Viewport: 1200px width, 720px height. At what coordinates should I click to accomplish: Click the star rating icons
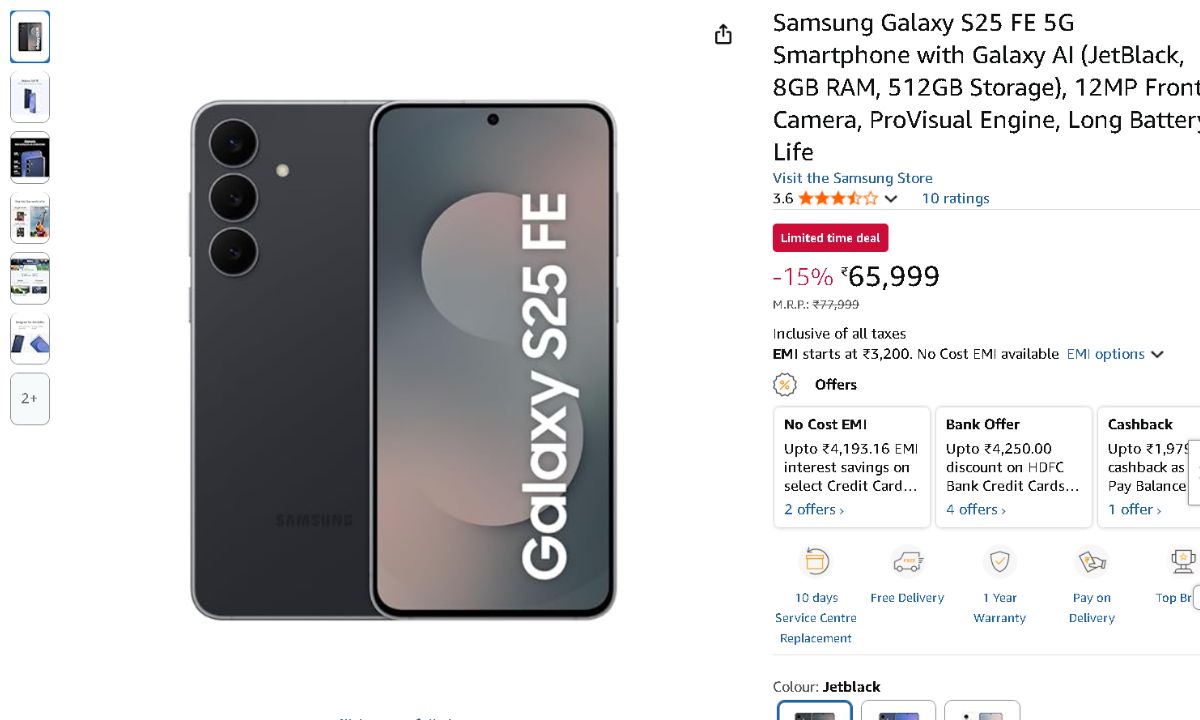pyautogui.click(x=837, y=198)
